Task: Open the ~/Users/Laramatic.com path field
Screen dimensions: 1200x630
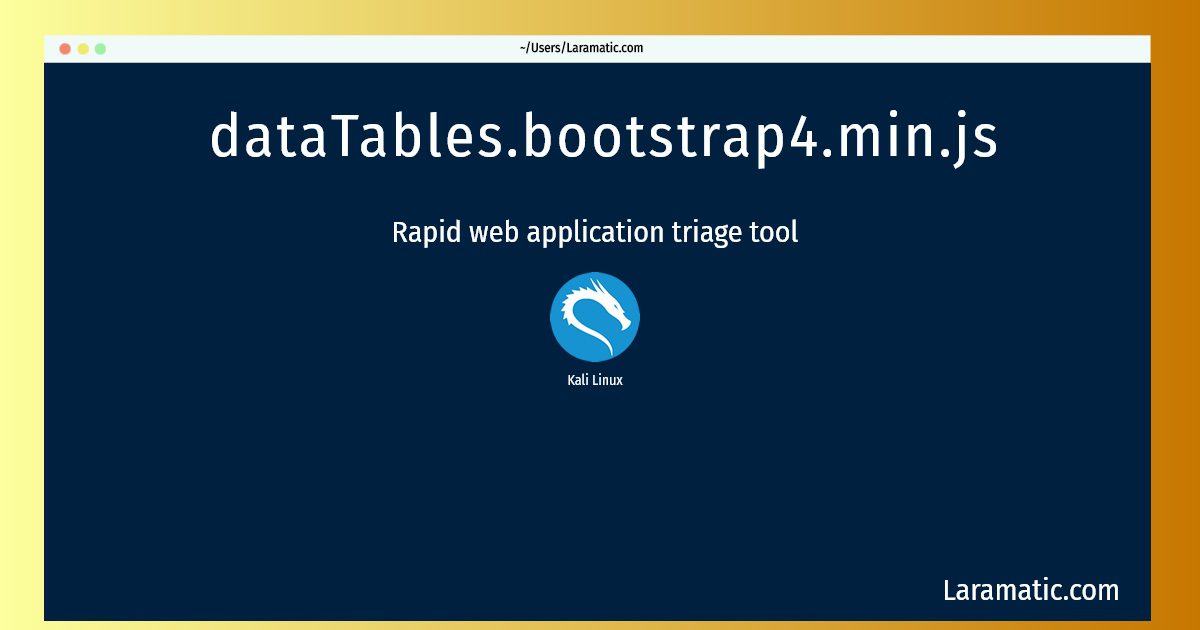Action: [580, 47]
